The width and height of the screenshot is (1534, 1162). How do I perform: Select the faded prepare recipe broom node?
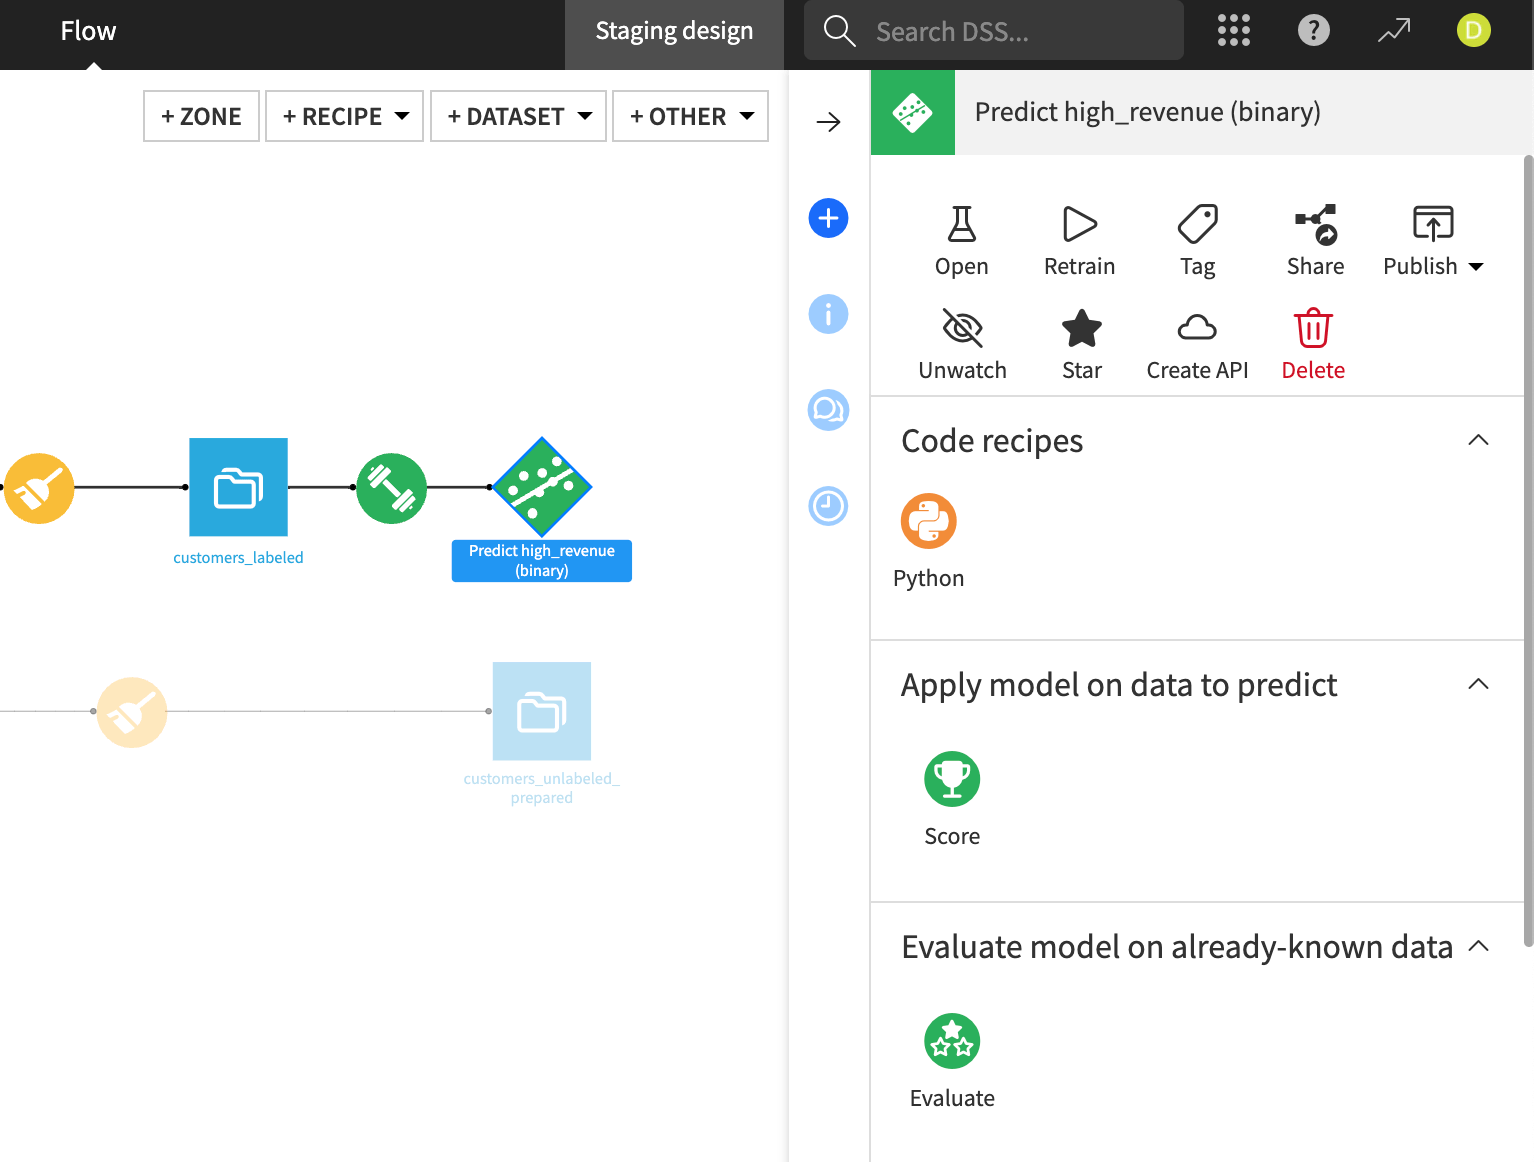tap(132, 712)
